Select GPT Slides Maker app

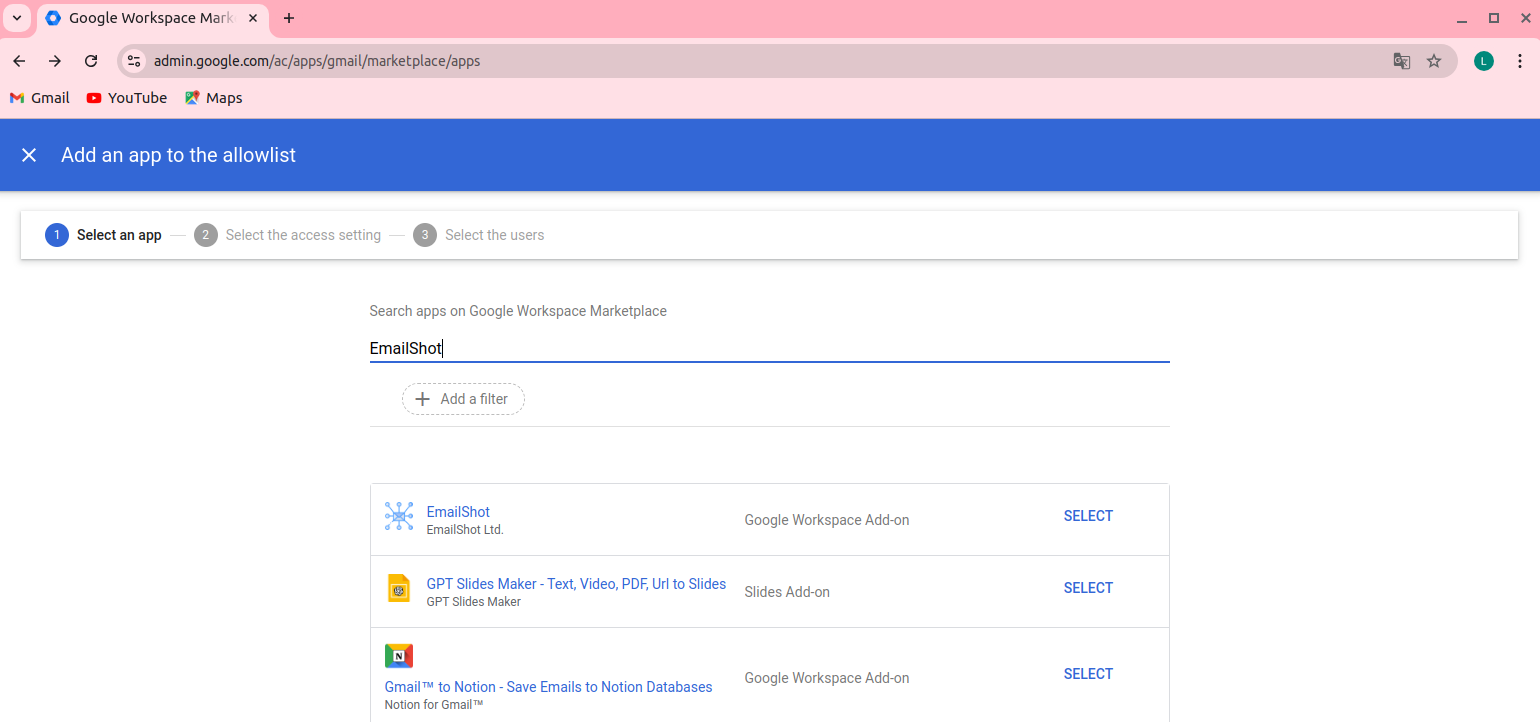point(1088,588)
